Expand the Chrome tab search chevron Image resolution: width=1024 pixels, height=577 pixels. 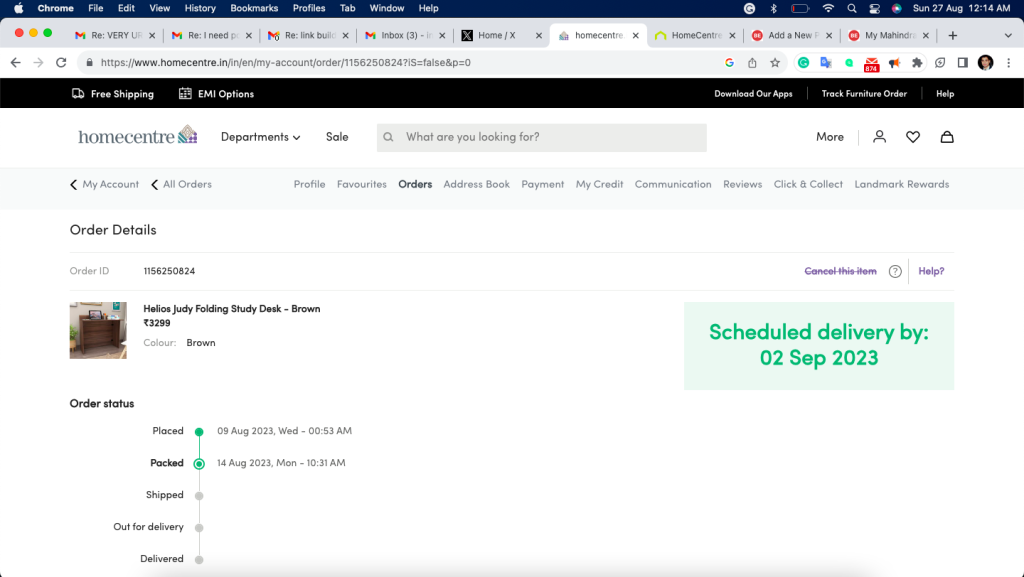(1008, 35)
